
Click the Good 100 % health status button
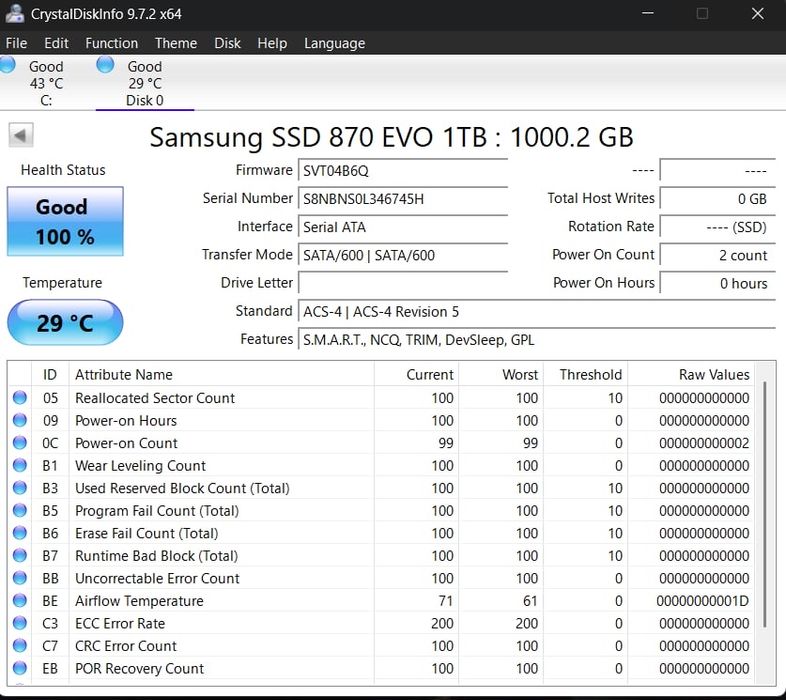point(65,221)
